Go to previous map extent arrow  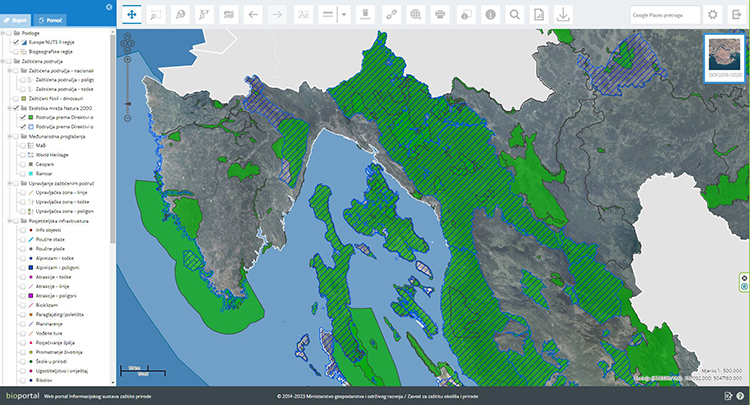coord(253,14)
